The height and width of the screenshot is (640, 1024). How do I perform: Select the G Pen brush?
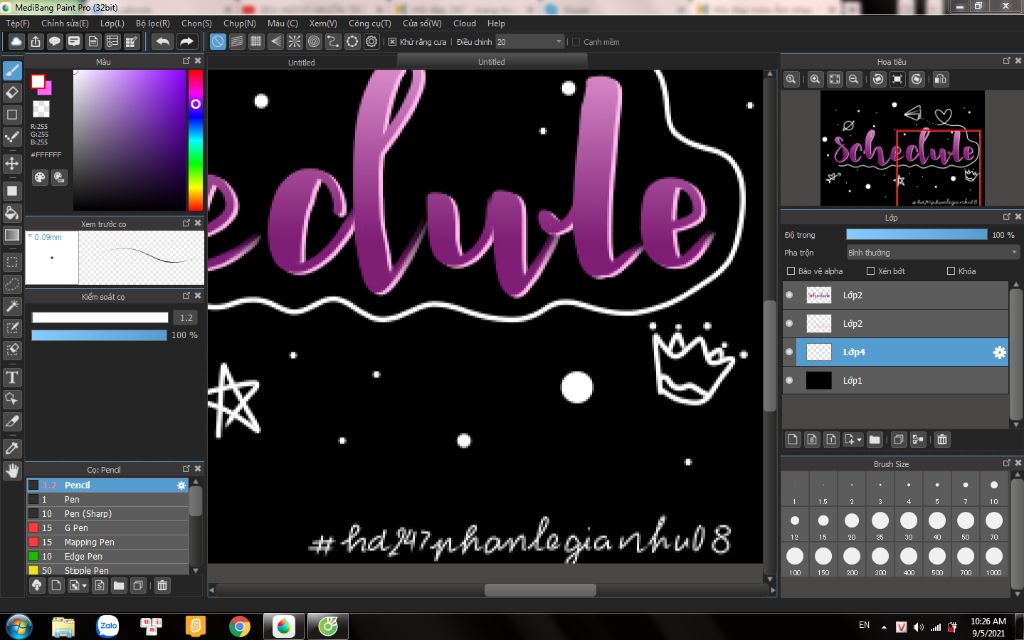108,528
